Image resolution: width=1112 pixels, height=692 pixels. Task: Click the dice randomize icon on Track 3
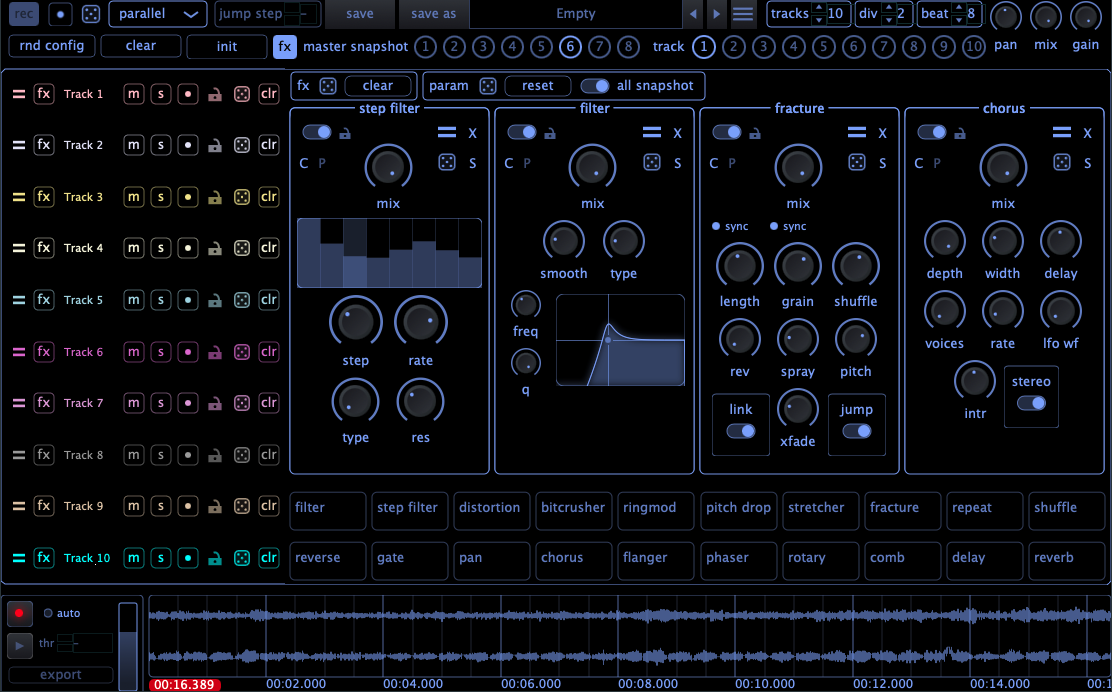tap(242, 197)
